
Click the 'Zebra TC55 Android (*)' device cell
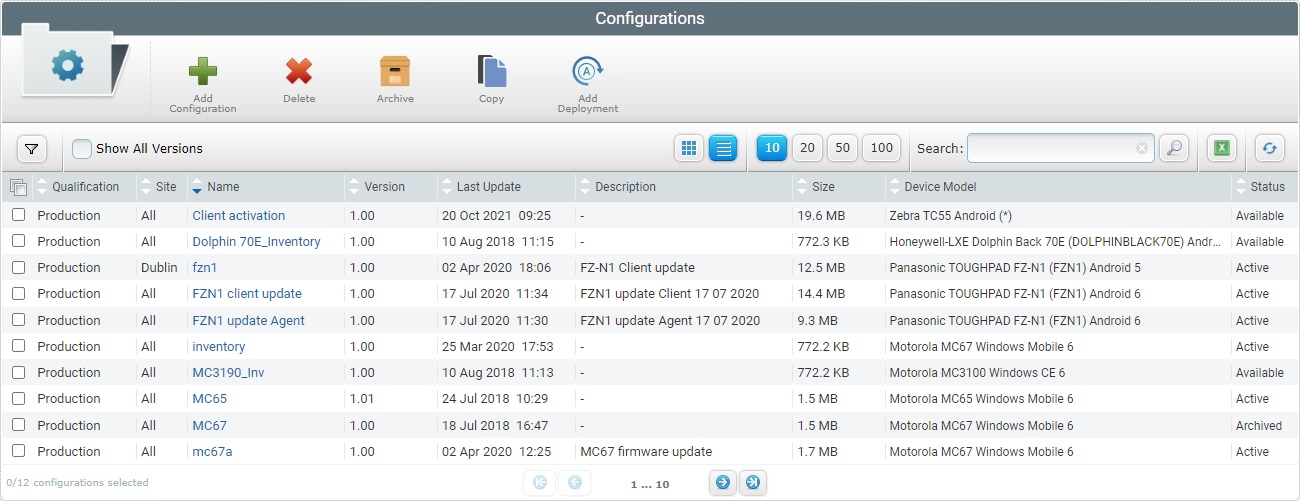pos(950,215)
